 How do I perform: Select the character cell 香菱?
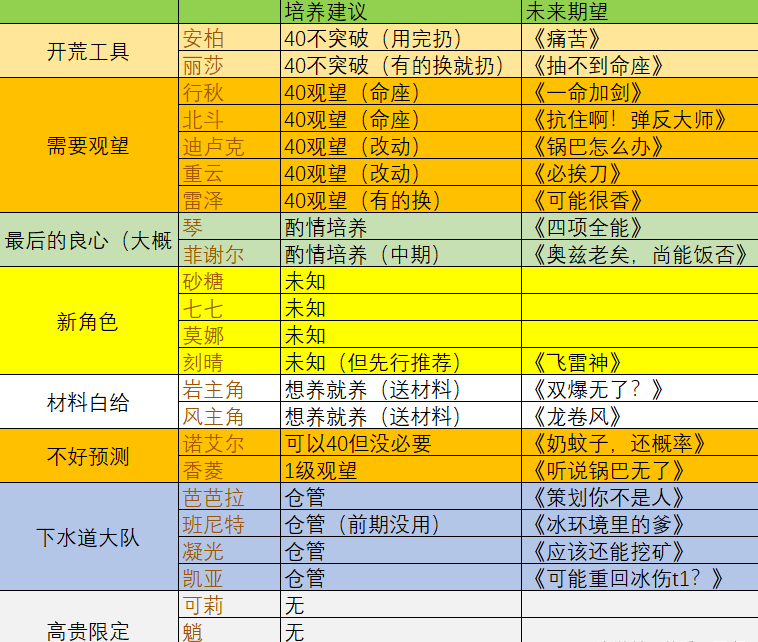[x=230, y=469]
